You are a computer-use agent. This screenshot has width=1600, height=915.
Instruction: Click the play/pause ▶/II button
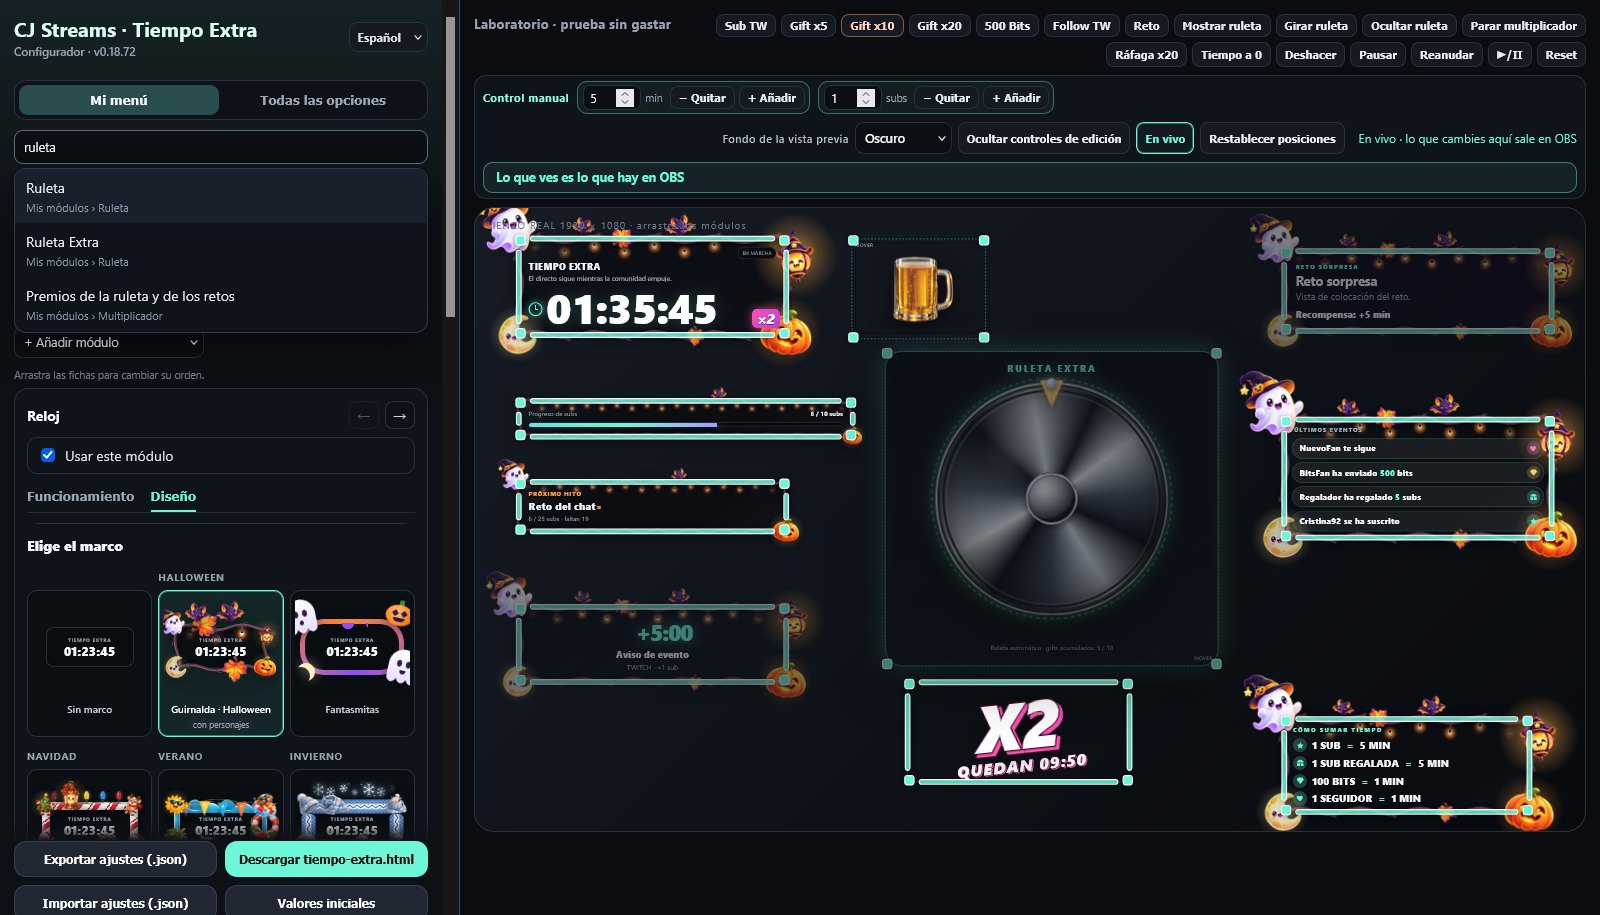tap(1509, 55)
